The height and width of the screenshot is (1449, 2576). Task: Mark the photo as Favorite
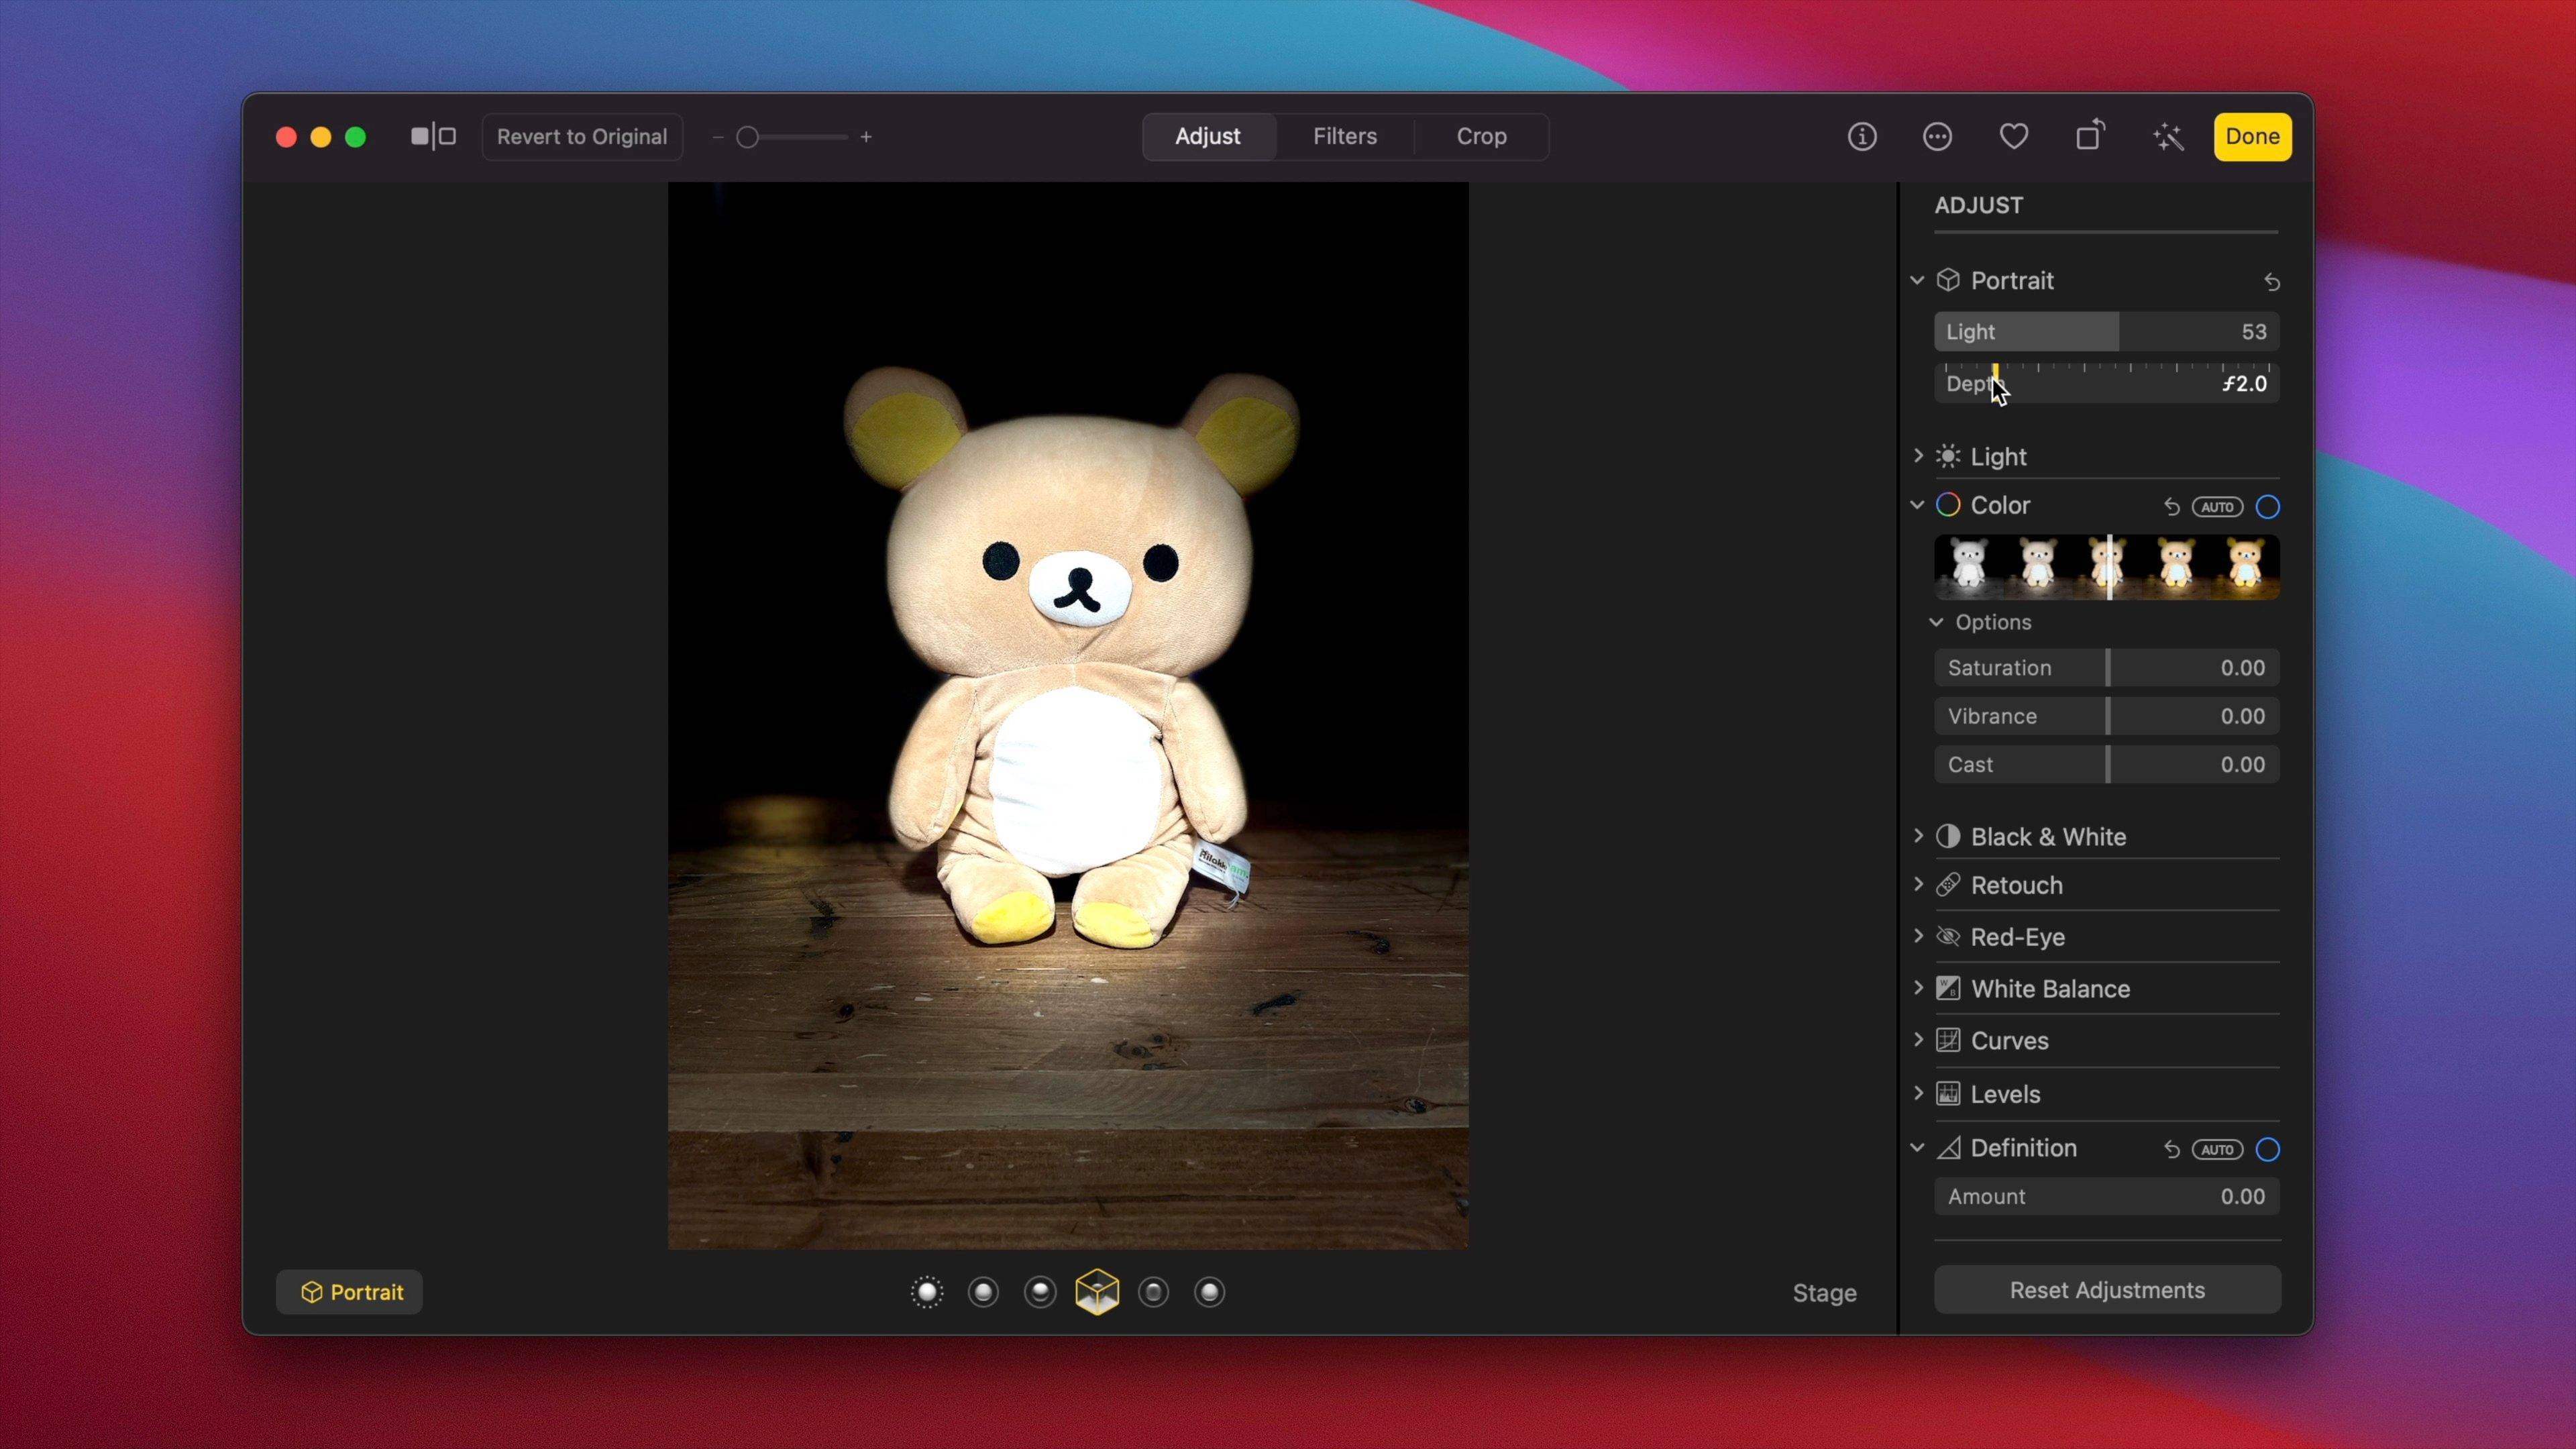tap(2013, 136)
